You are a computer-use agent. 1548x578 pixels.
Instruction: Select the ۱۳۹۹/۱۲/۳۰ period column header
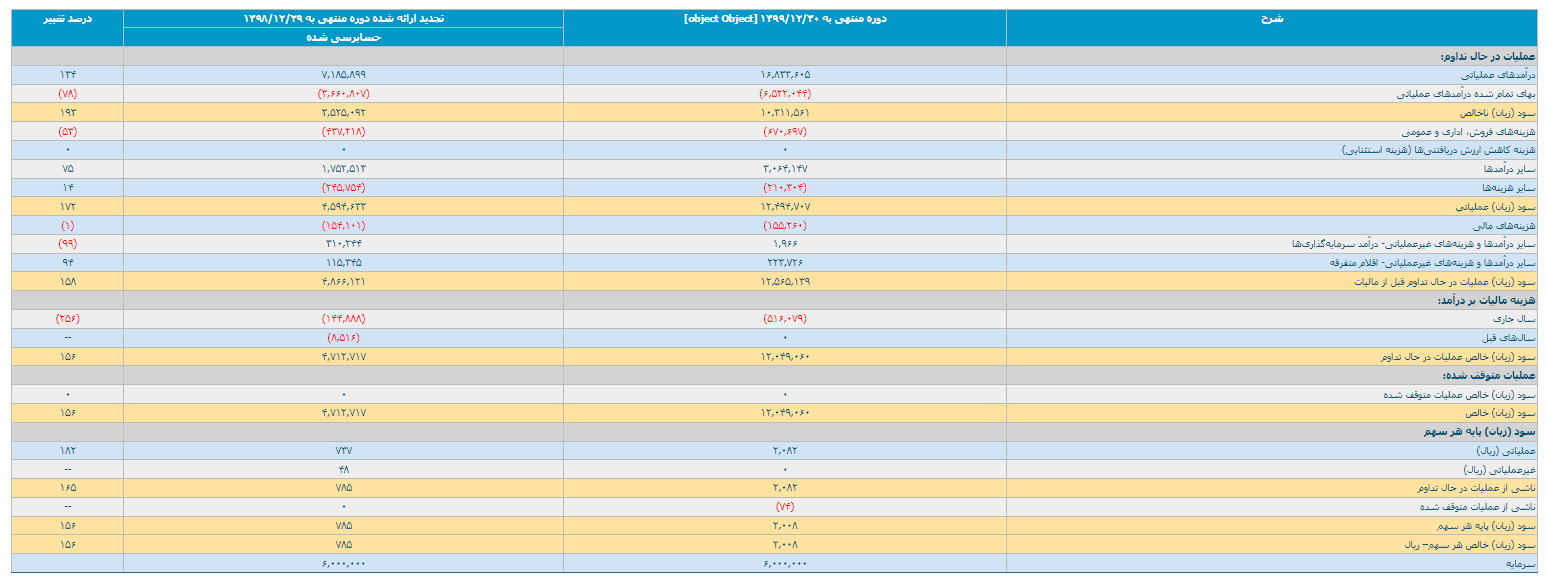click(x=784, y=18)
